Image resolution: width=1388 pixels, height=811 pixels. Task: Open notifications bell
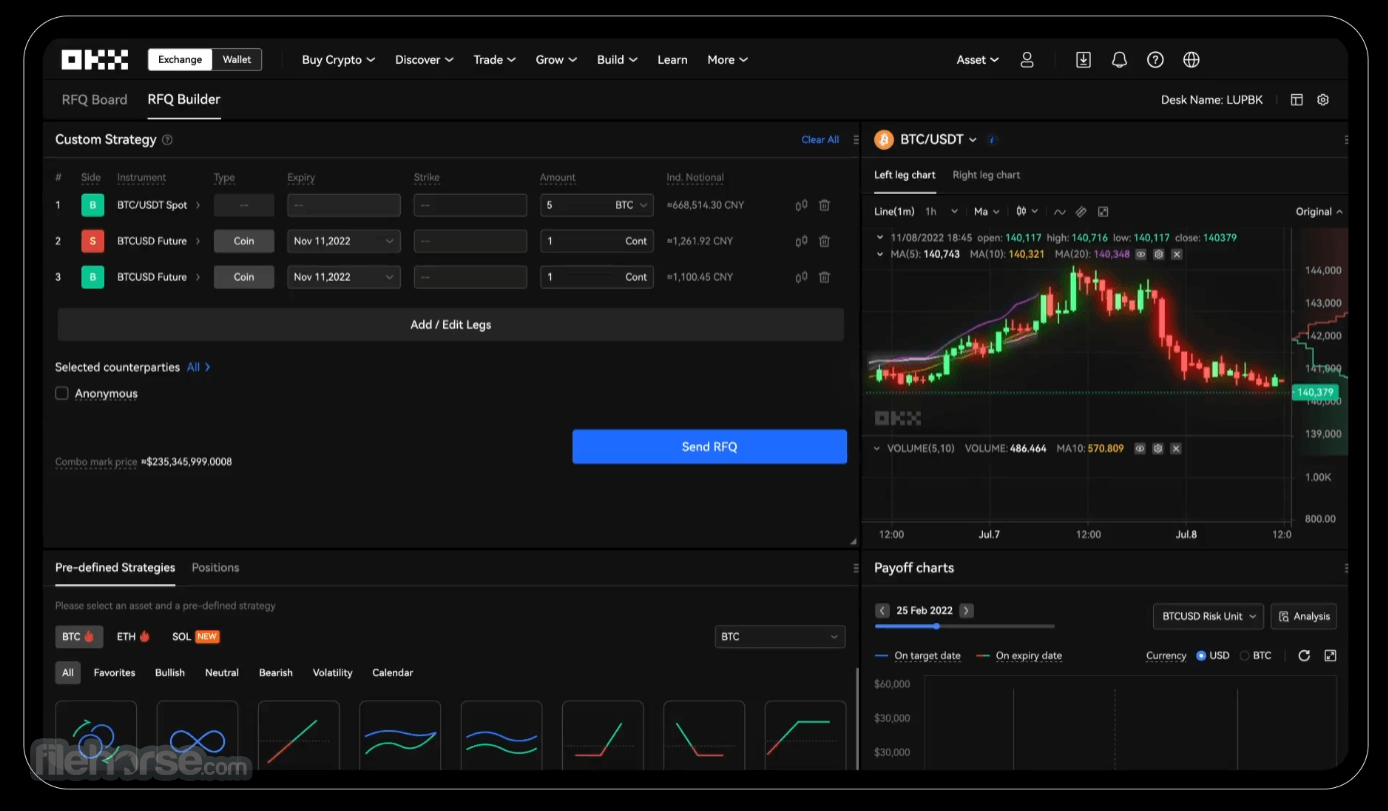[1119, 60]
